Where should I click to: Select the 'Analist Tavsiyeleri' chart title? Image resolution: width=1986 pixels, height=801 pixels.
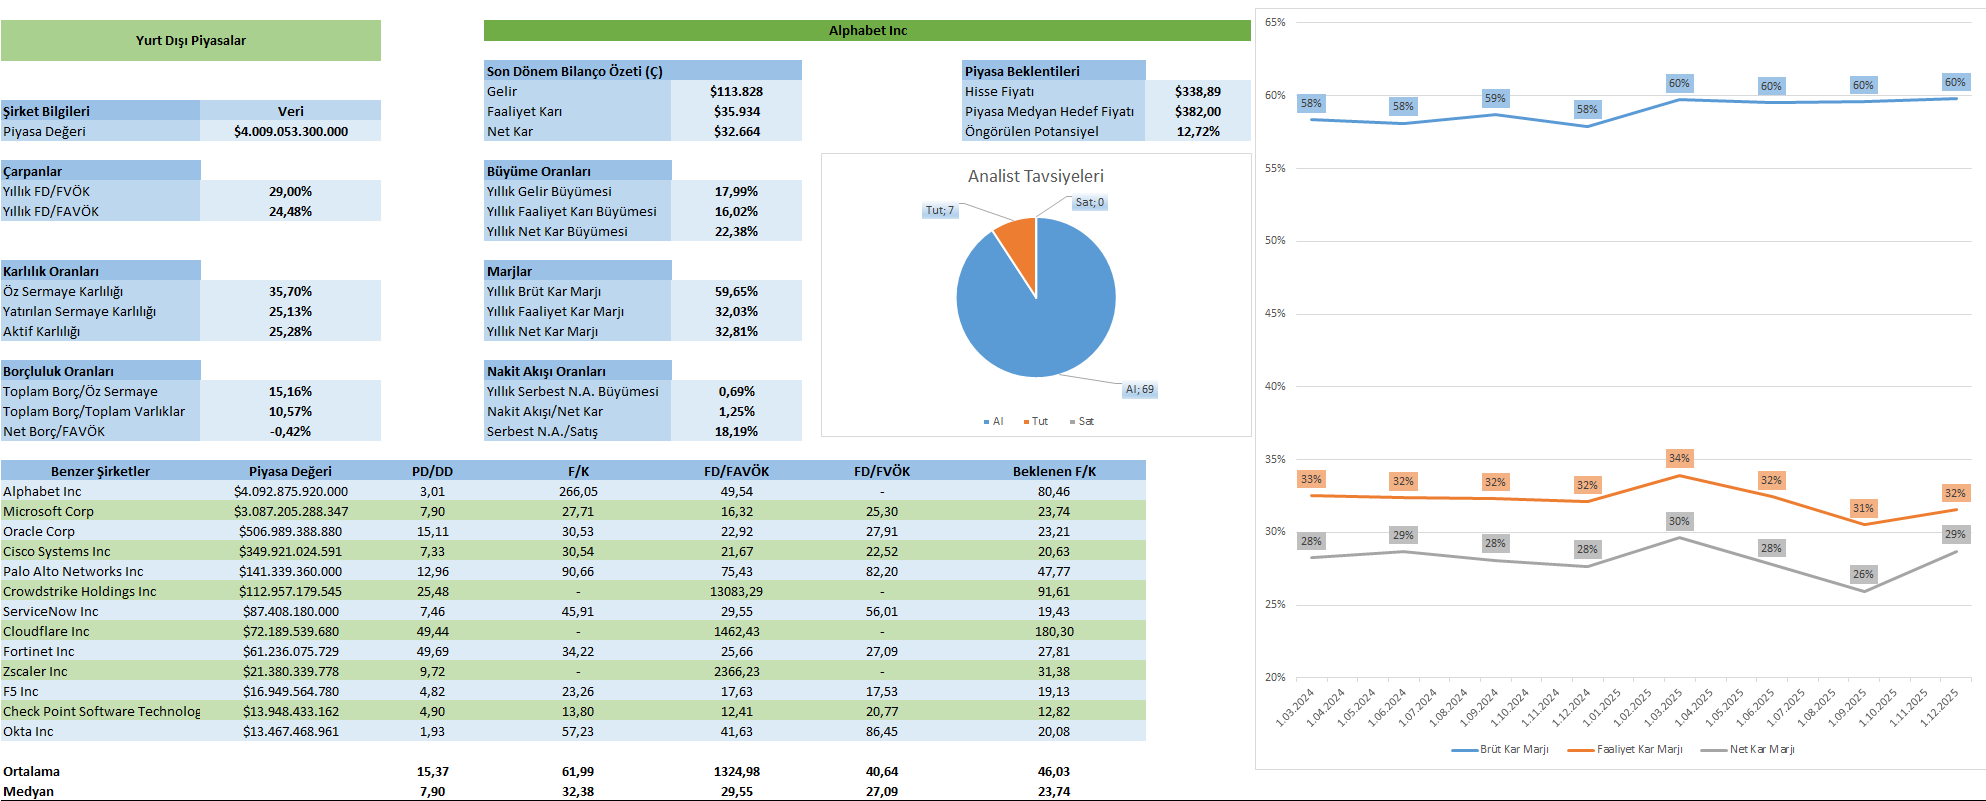1035,176
